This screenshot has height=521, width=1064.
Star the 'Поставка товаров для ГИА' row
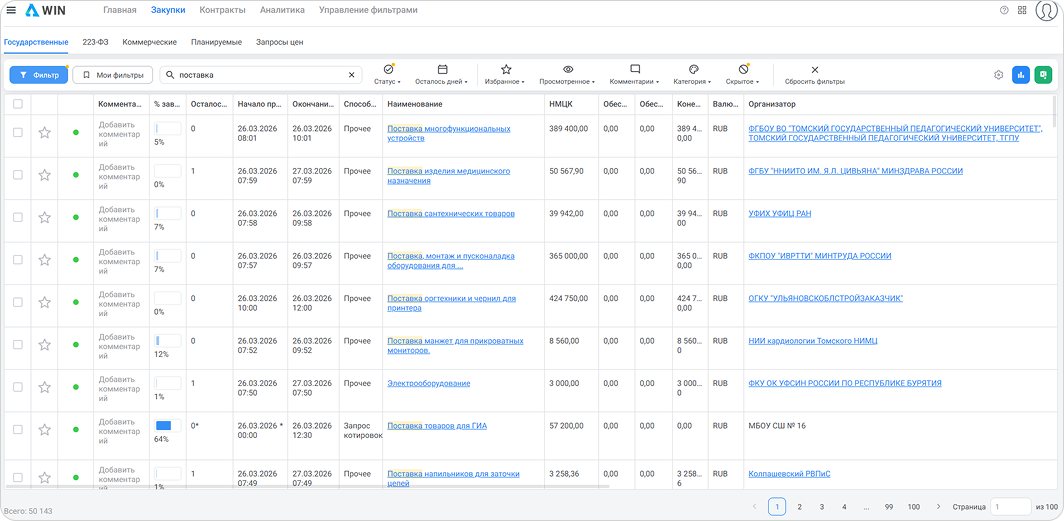point(45,429)
